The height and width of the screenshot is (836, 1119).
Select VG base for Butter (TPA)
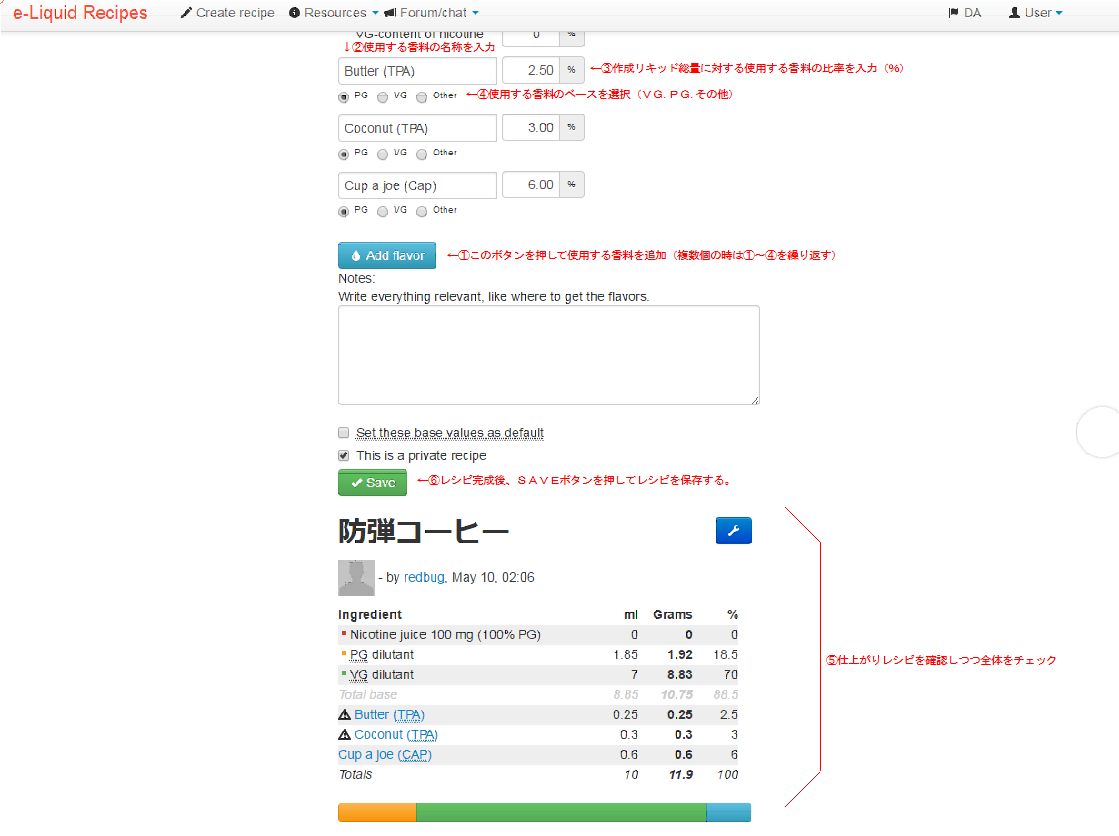coord(383,97)
